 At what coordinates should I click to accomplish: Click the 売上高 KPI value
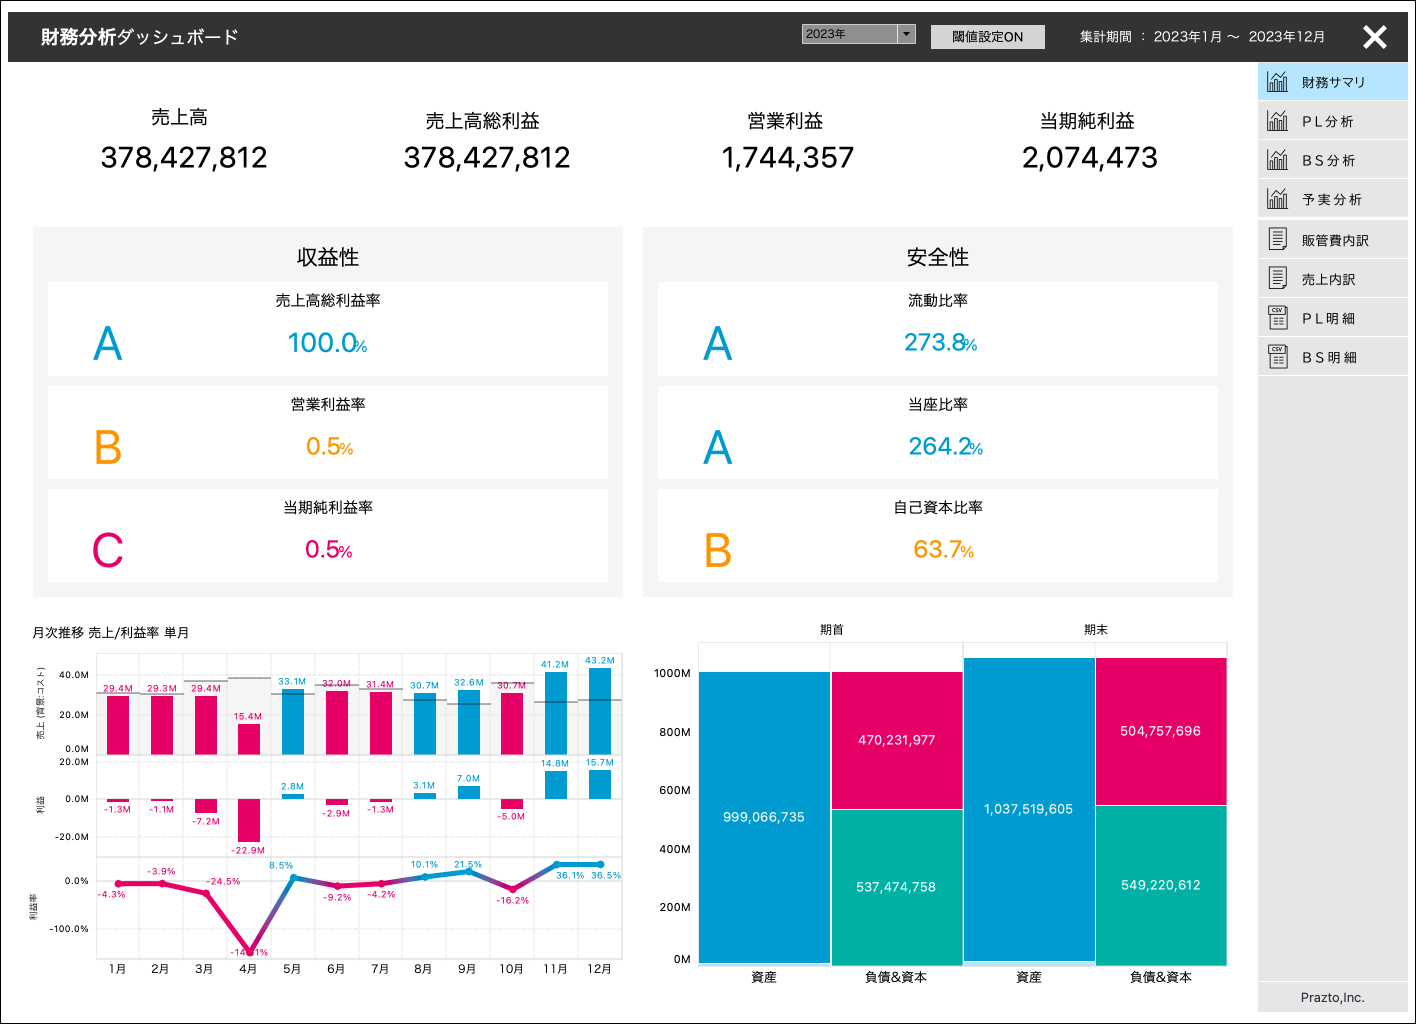tap(183, 158)
